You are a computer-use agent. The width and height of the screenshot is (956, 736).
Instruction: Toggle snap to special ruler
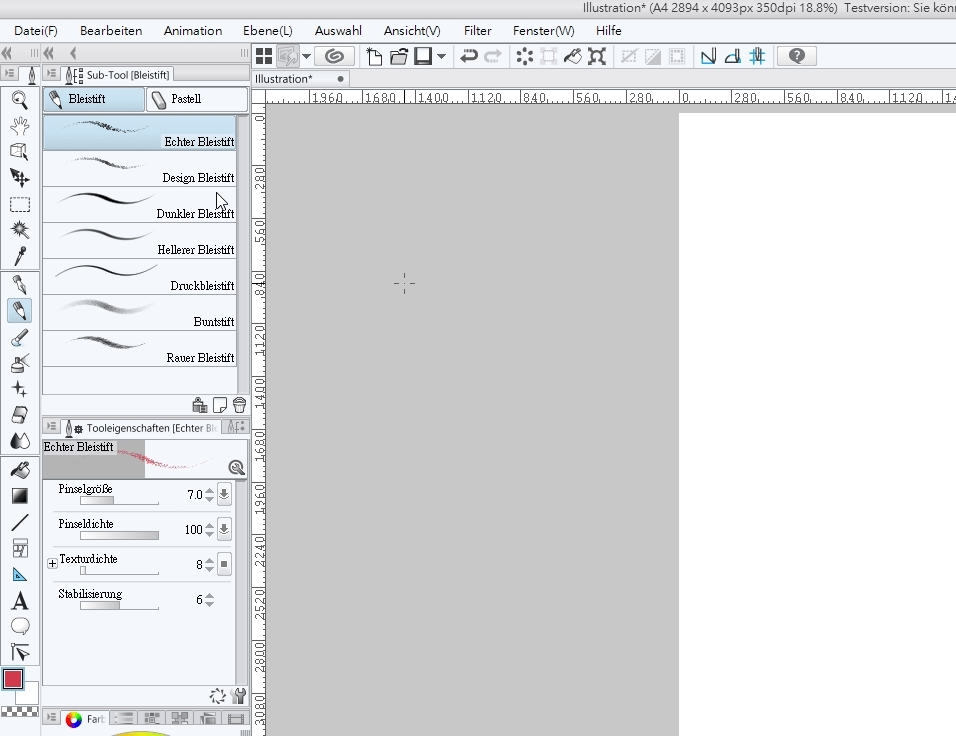click(x=732, y=57)
